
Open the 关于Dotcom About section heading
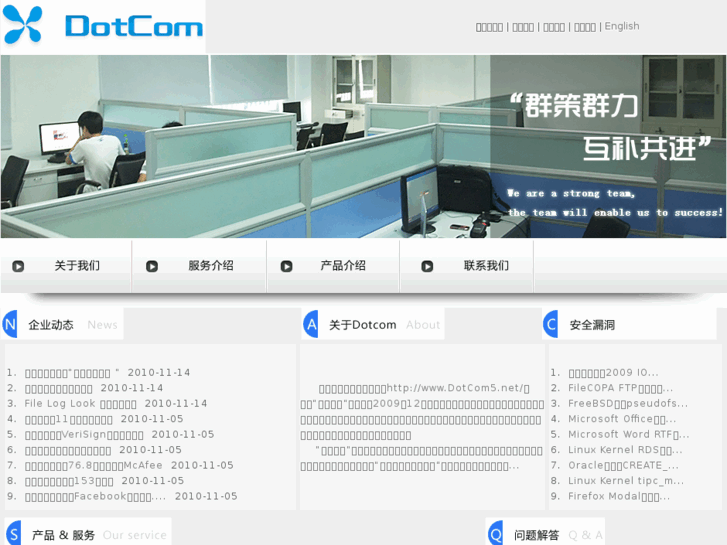click(384, 325)
